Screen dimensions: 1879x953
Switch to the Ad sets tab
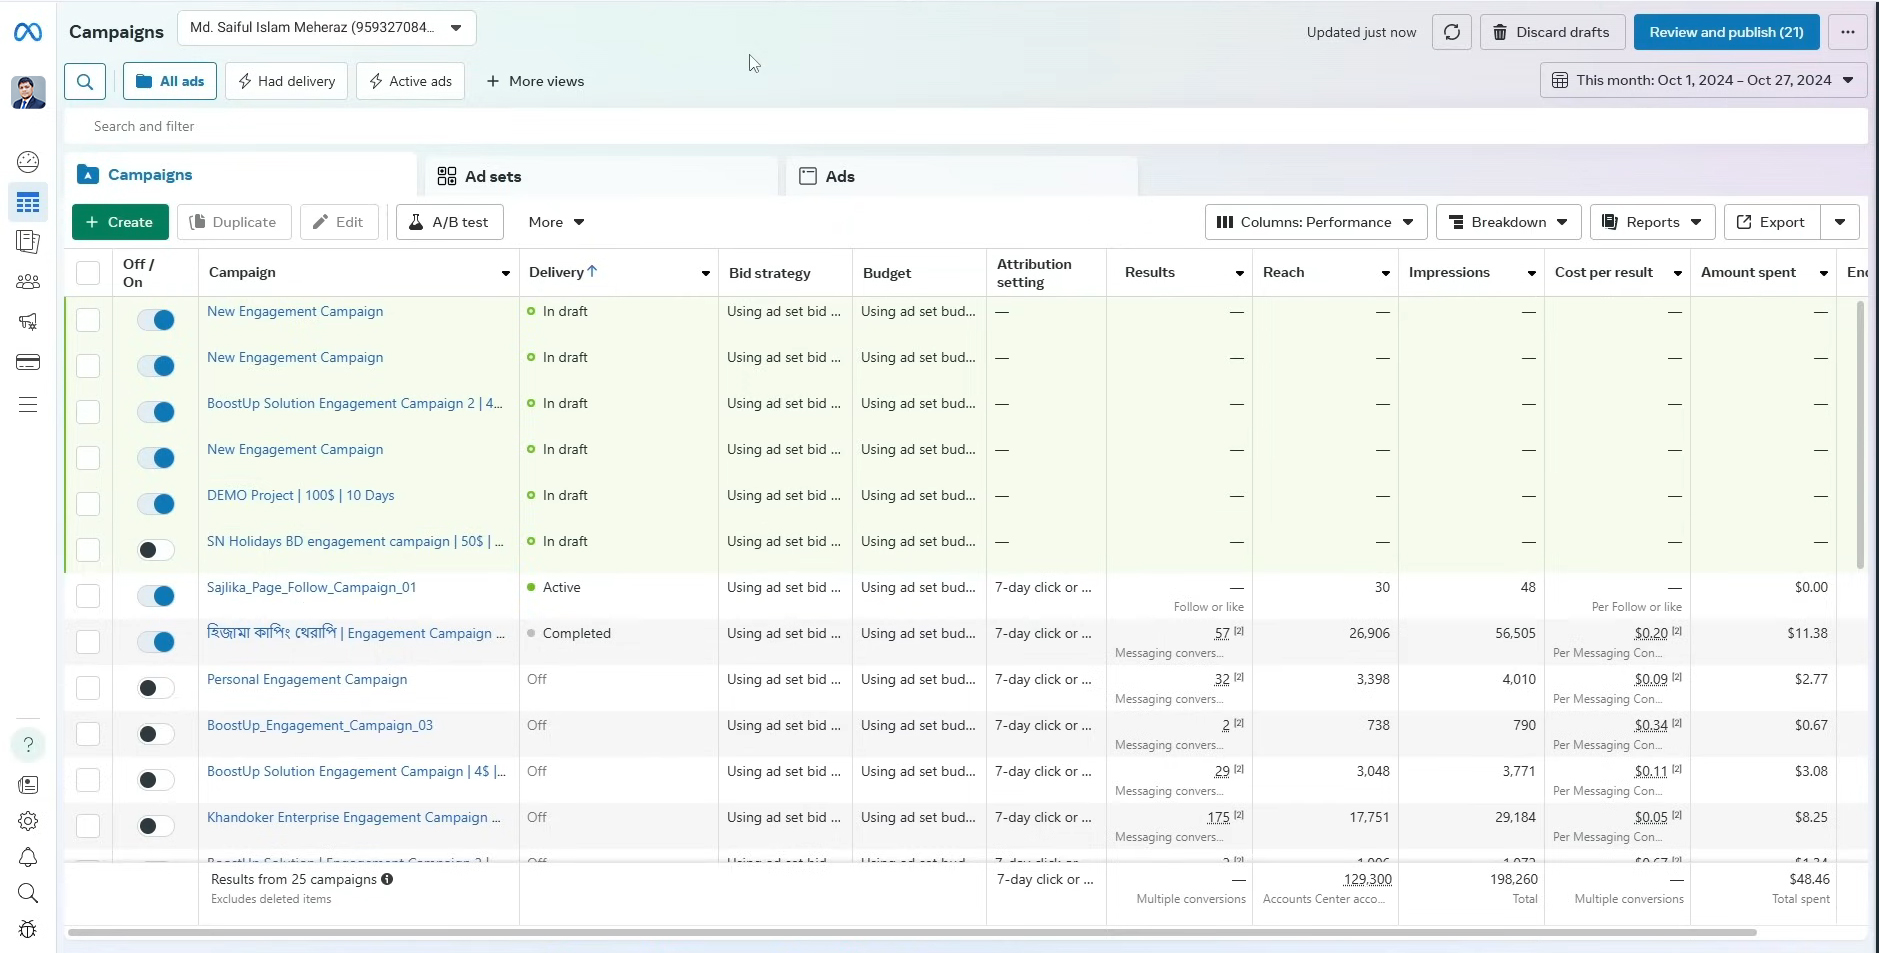click(x=492, y=176)
